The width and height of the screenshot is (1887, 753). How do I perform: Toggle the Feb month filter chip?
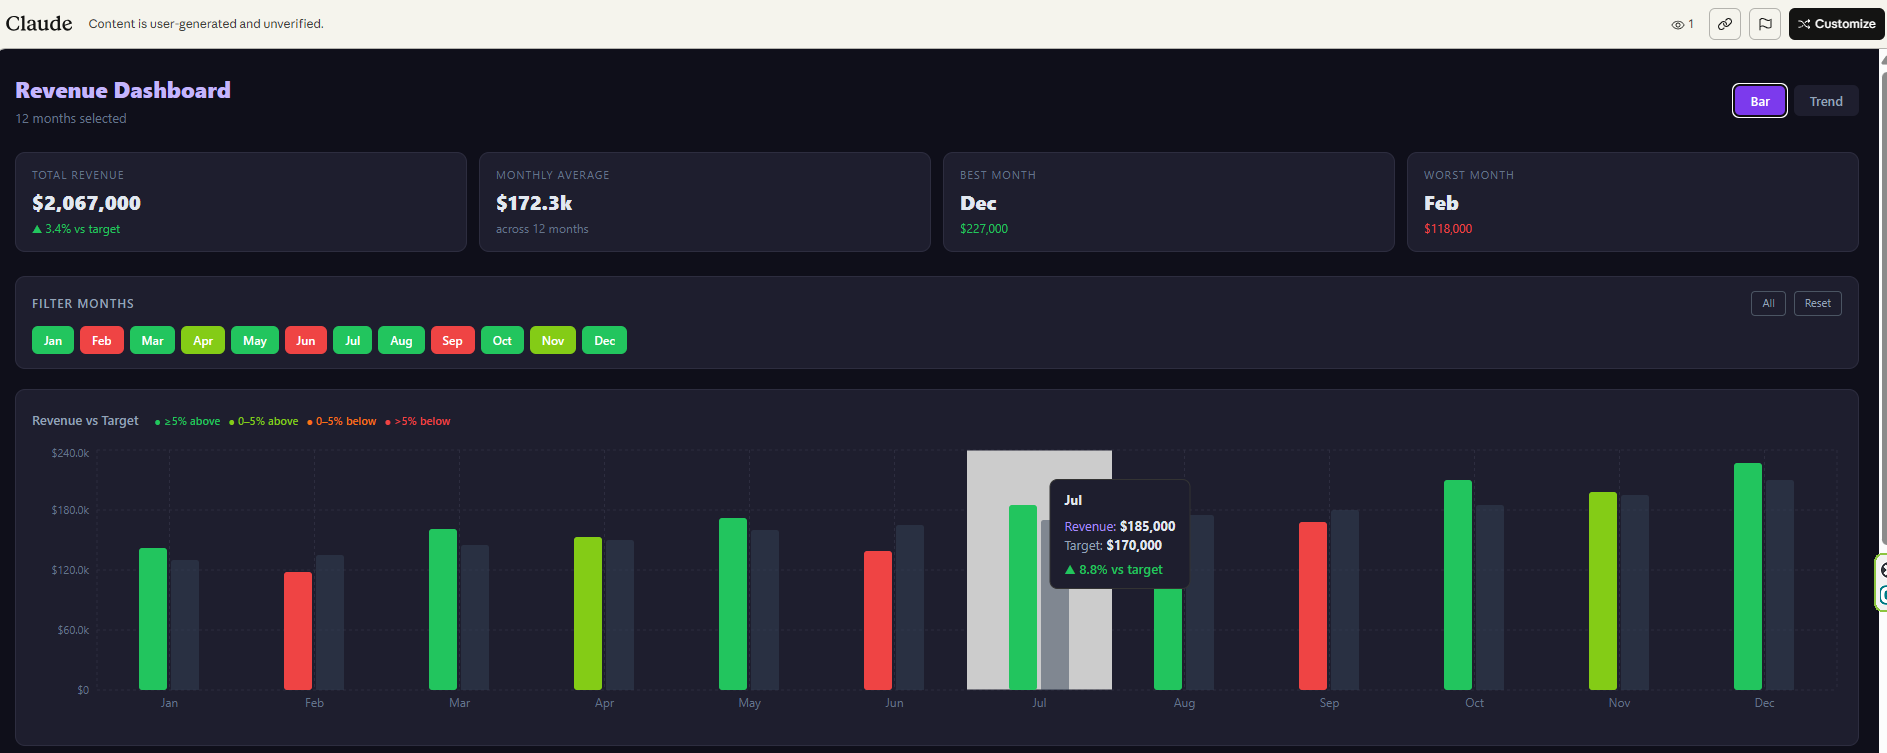click(x=102, y=341)
